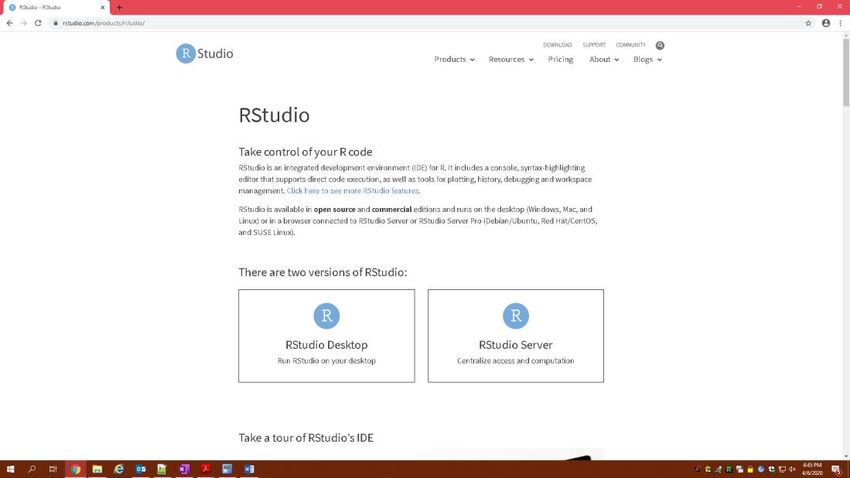The height and width of the screenshot is (478, 850).
Task: Click the network icon in system tray
Action: [782, 469]
